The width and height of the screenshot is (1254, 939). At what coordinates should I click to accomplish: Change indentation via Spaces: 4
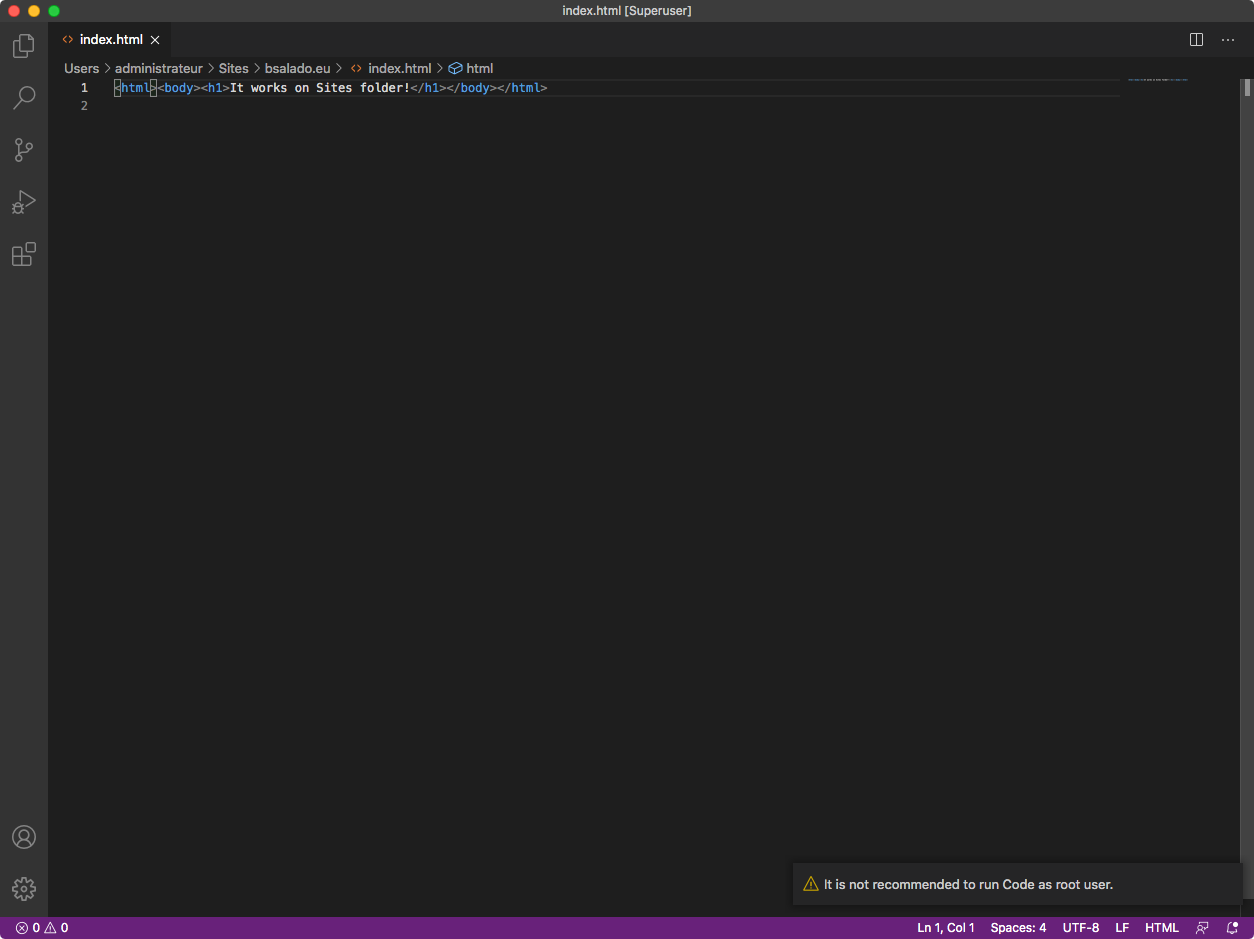[1018, 928]
